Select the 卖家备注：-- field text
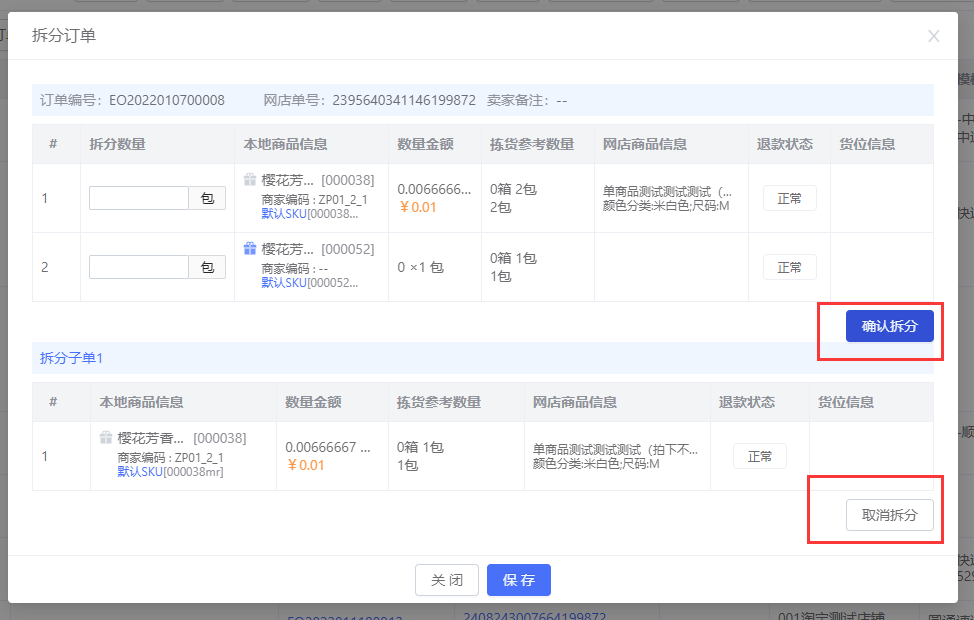Image resolution: width=974 pixels, height=620 pixels. pyautogui.click(x=527, y=100)
